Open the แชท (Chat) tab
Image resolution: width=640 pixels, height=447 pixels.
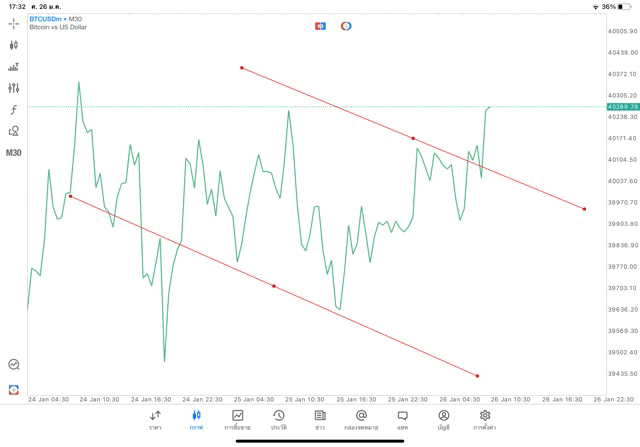[x=402, y=419]
